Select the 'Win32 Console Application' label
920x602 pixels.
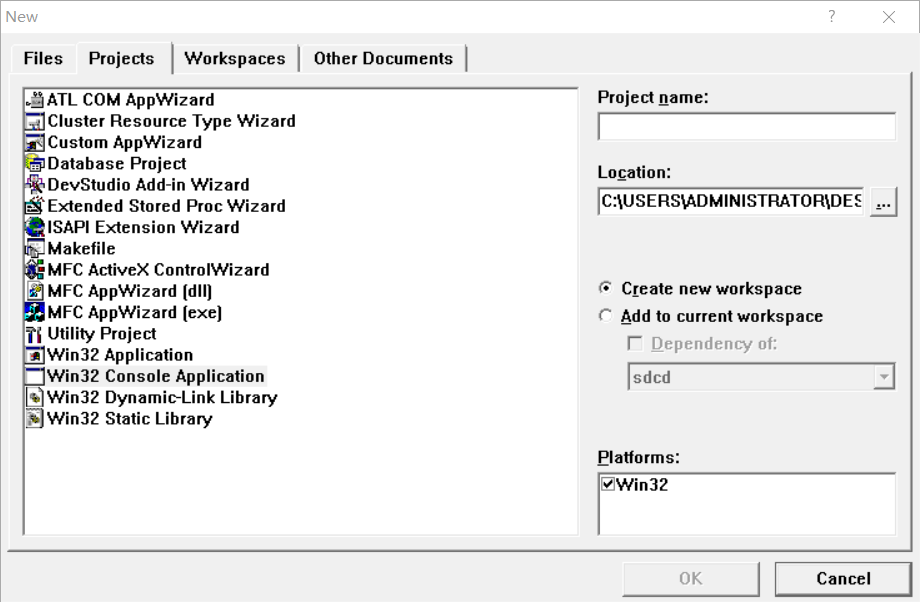tap(156, 376)
